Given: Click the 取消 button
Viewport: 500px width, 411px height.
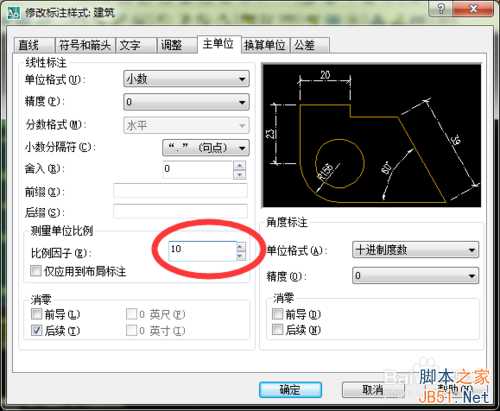Looking at the screenshot, I should point(373,390).
